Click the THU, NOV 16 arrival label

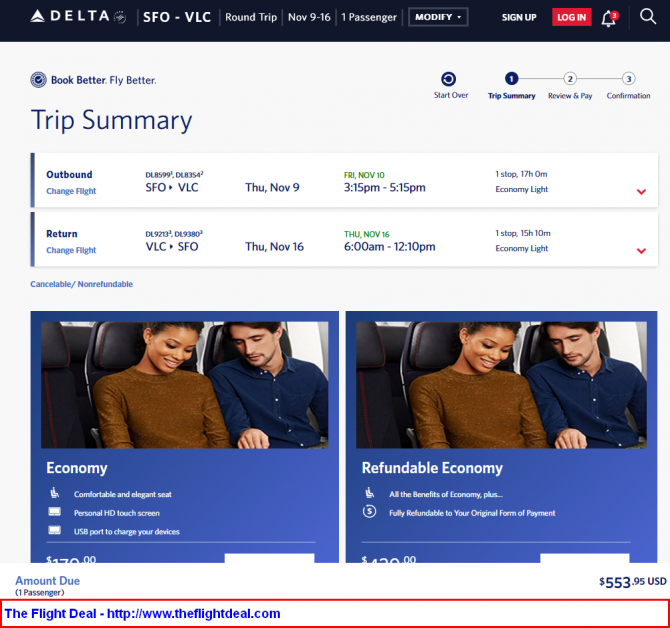coord(367,234)
